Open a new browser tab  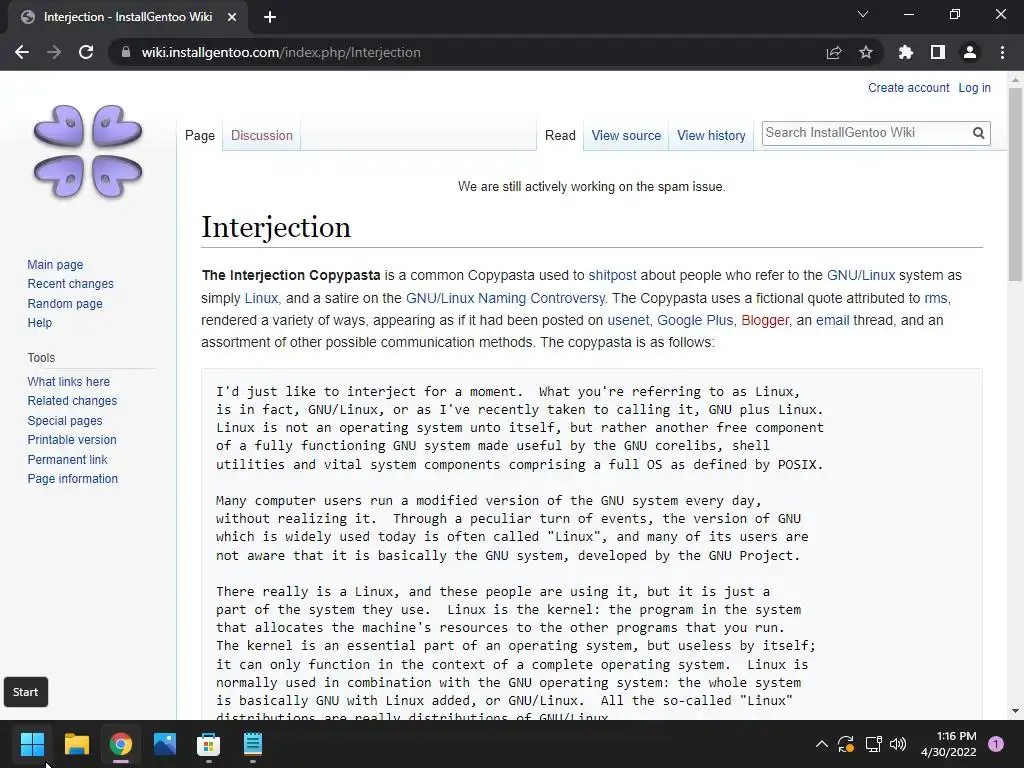(x=270, y=17)
